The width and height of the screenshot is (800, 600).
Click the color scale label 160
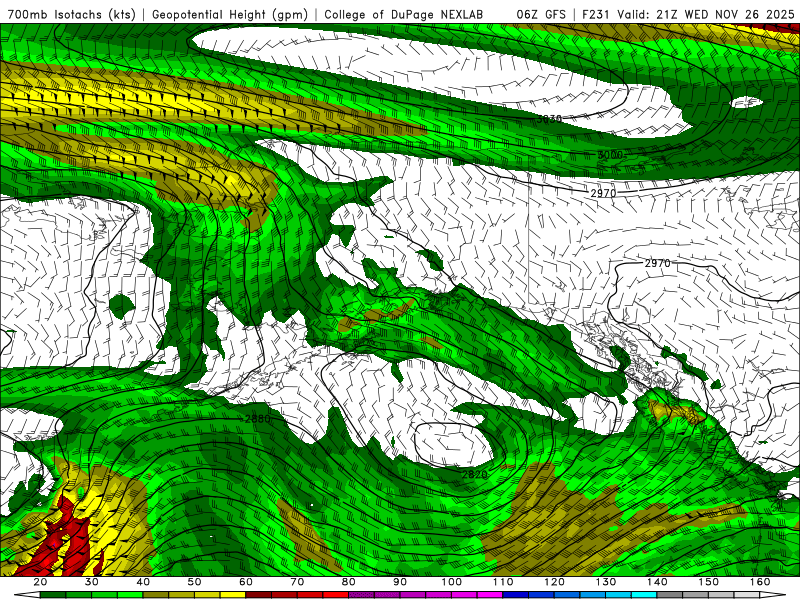(x=760, y=582)
